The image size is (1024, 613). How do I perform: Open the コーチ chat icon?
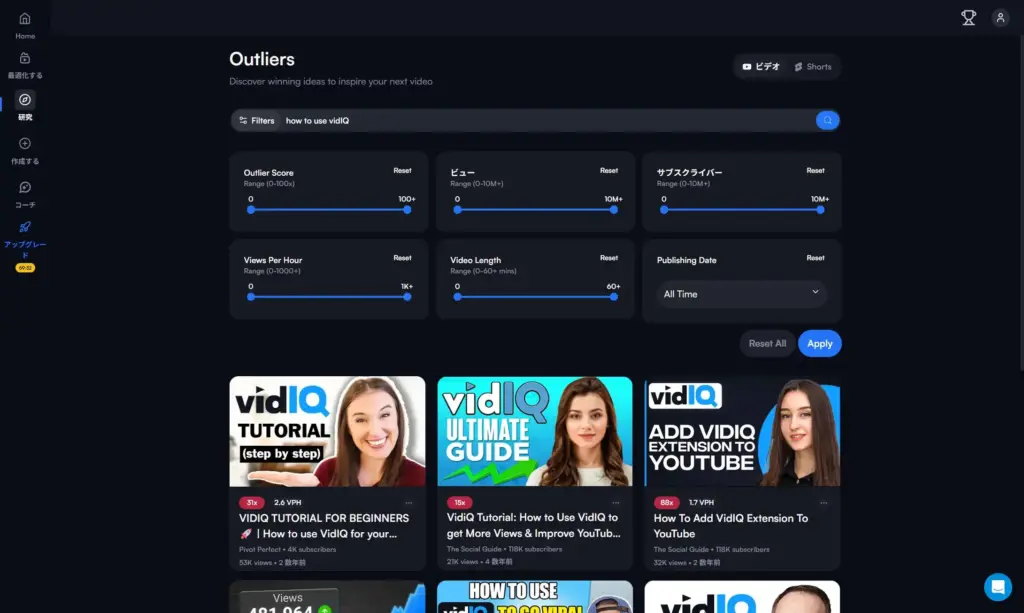click(x=25, y=187)
